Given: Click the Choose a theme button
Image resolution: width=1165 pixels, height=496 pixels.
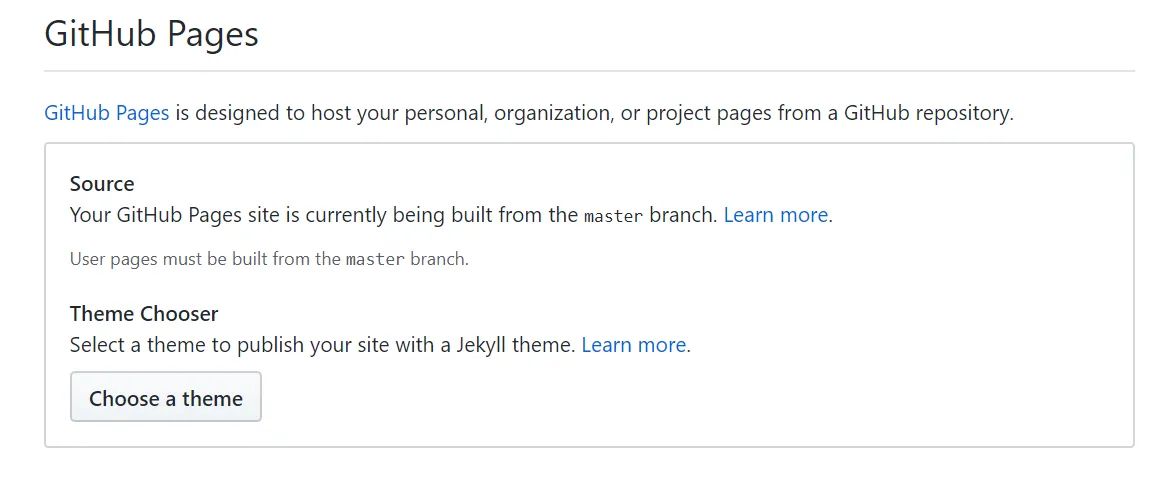Looking at the screenshot, I should point(166,398).
